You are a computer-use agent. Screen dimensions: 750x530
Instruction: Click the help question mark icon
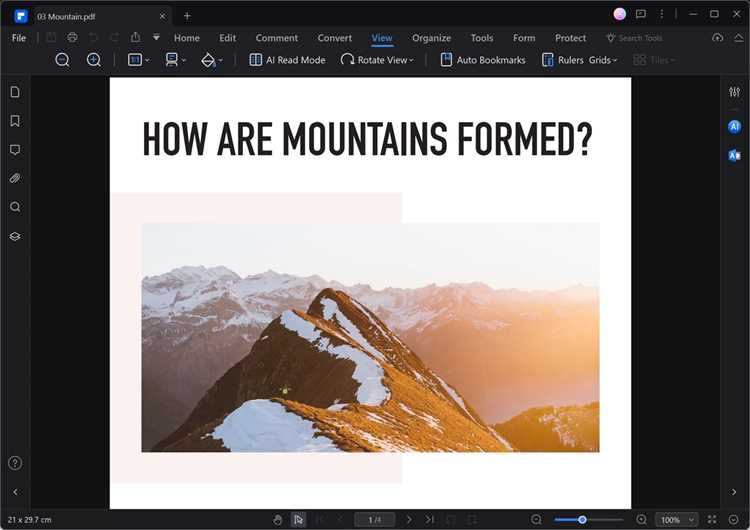click(x=15, y=463)
